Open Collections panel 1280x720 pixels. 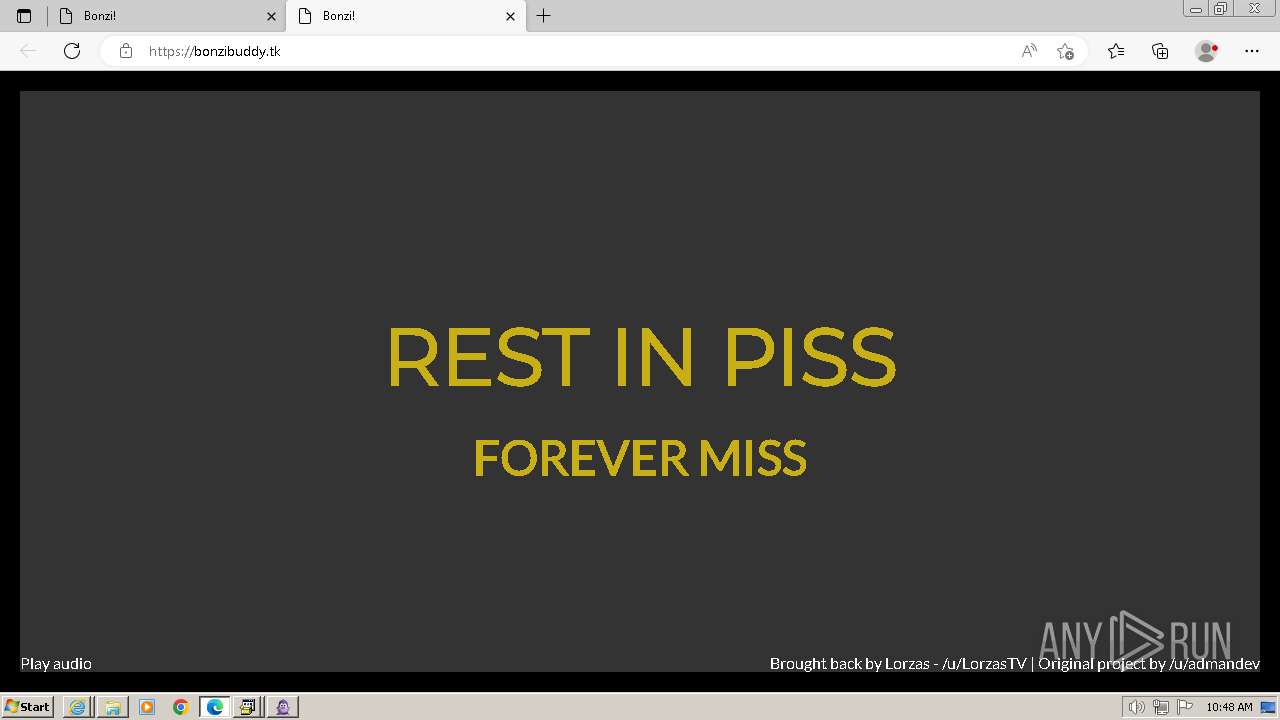[1160, 51]
